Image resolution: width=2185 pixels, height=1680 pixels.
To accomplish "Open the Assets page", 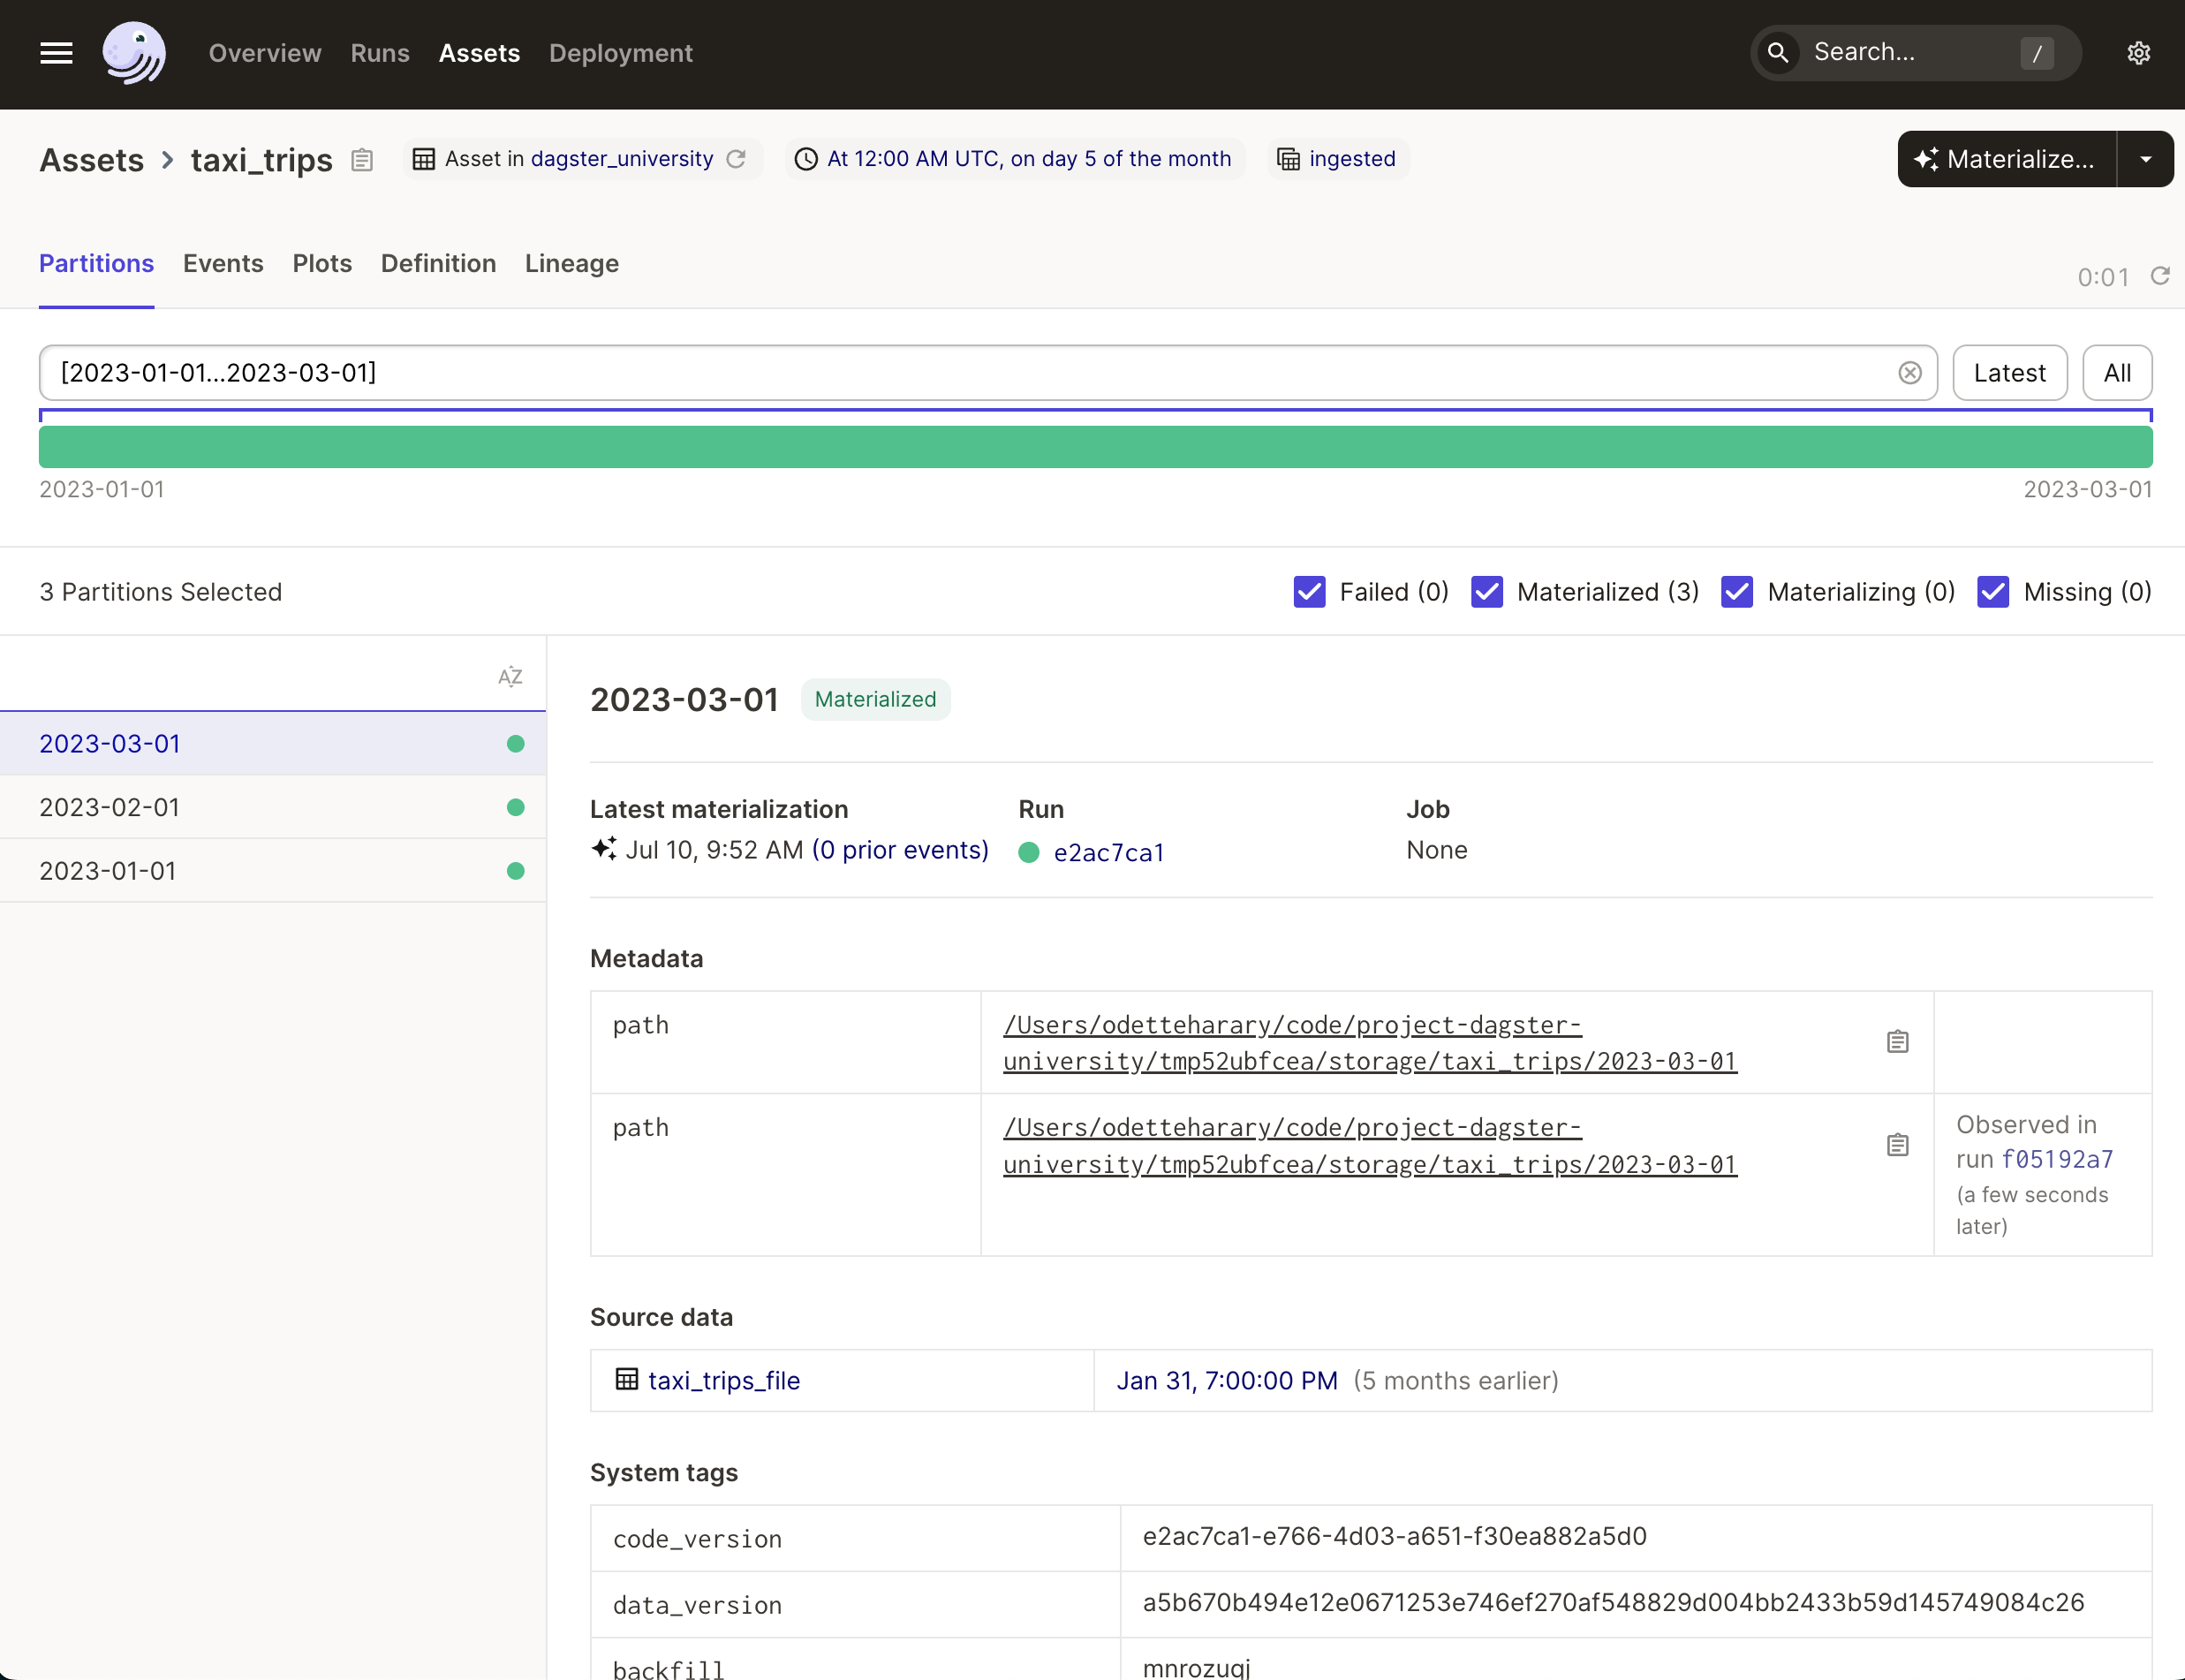I will (x=479, y=53).
